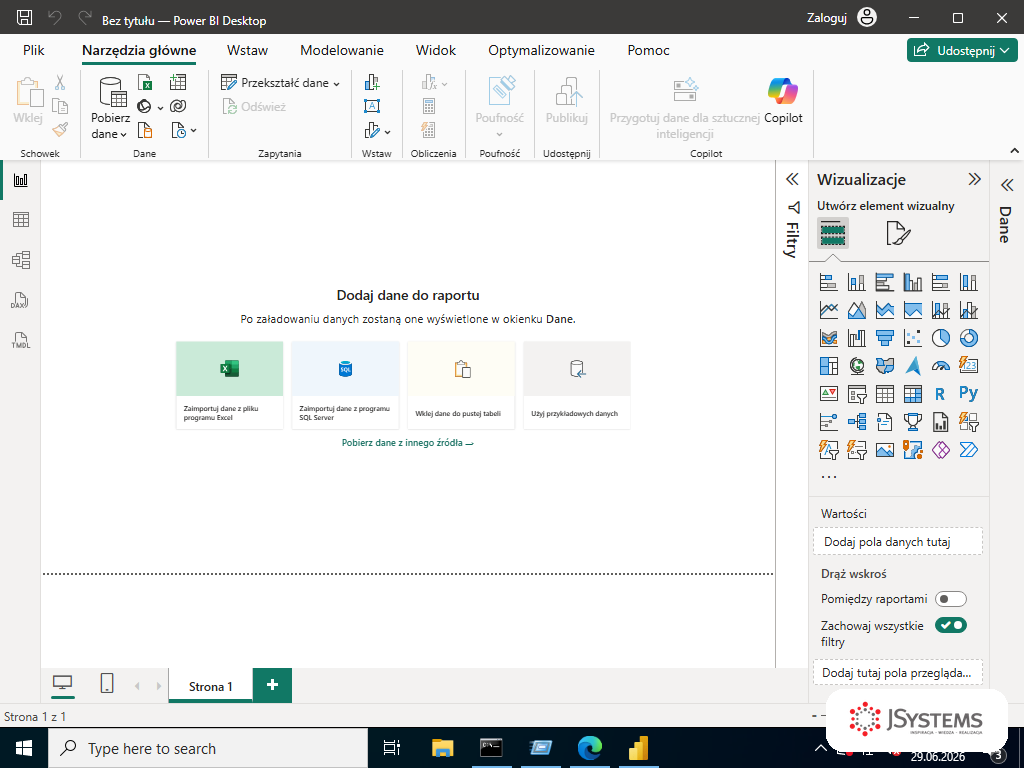Click the Zaimportuj dane z pliku programu Excel card
The image size is (1024, 768).
coord(229,385)
